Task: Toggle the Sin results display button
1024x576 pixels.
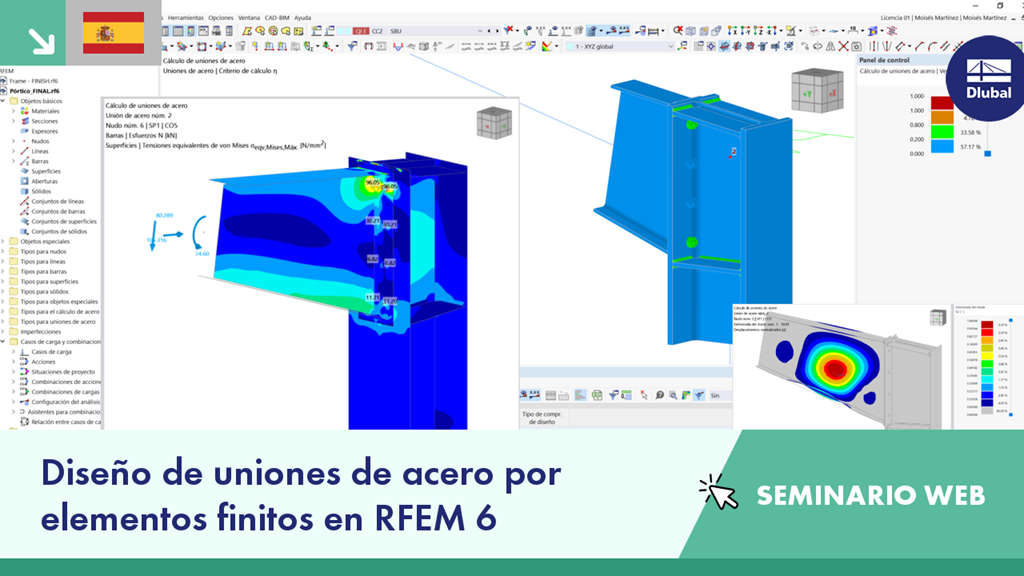Action: (x=717, y=396)
